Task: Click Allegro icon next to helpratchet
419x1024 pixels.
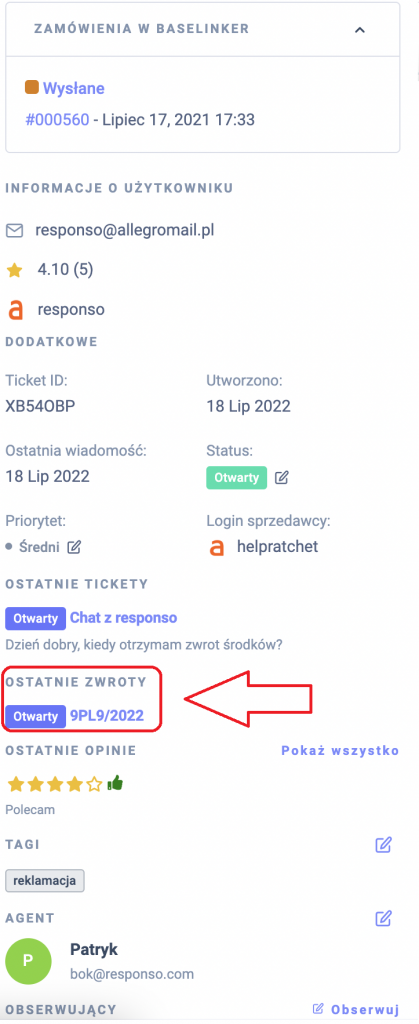Action: (217, 547)
